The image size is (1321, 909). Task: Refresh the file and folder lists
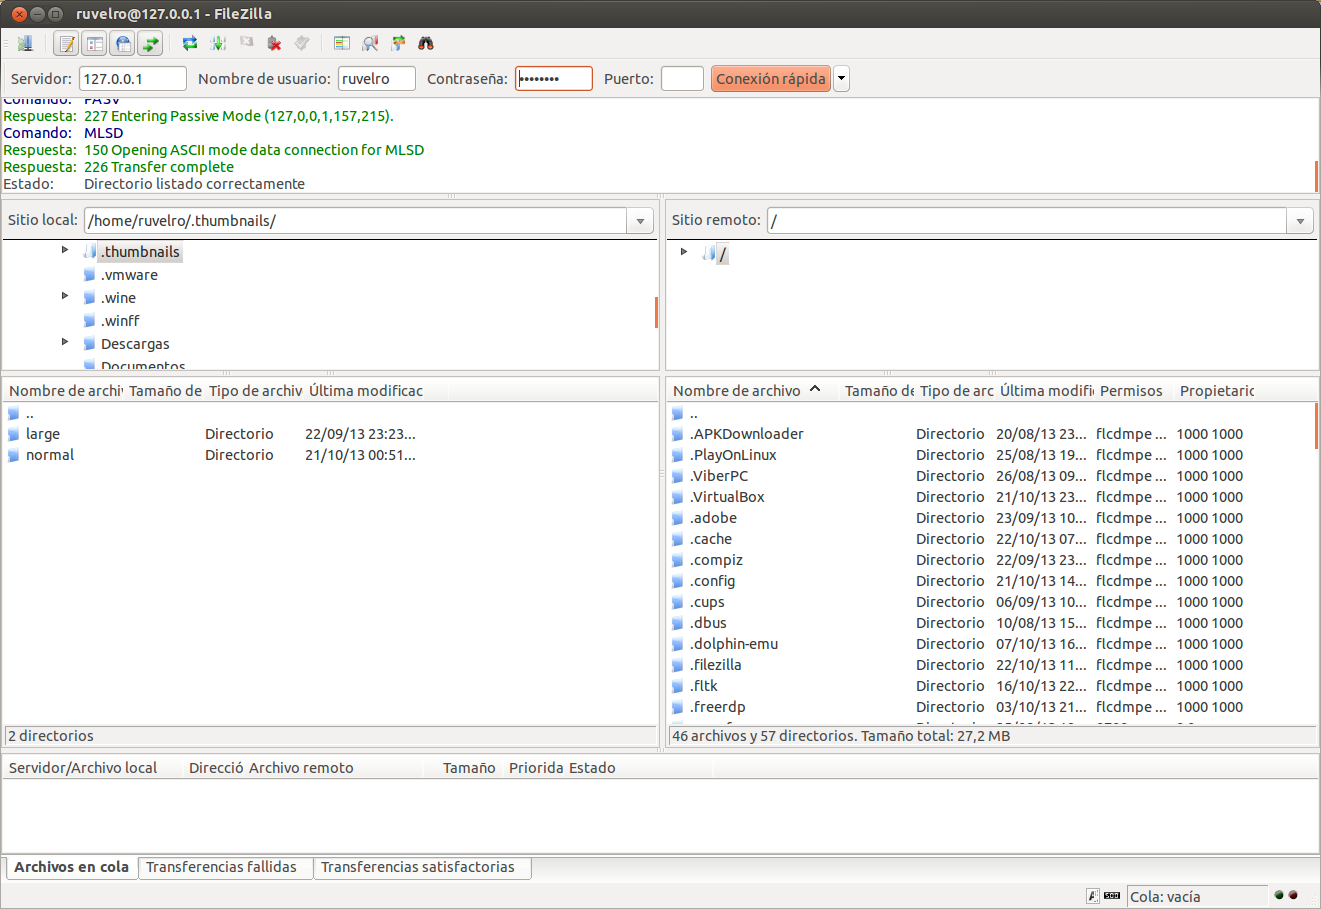point(190,43)
